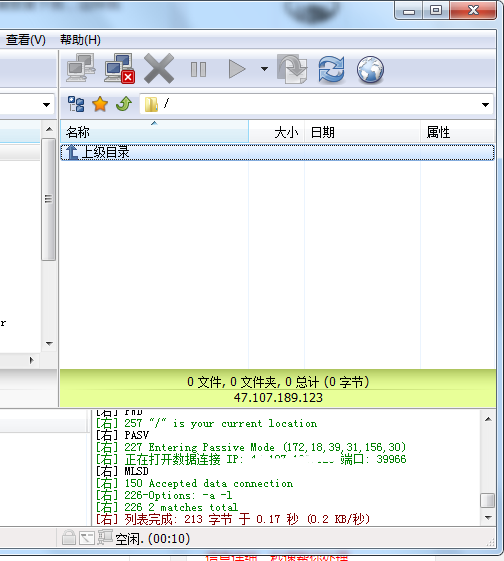Click the log panel scrollbar up arrow
This screenshot has width=504, height=561.
coord(488,419)
